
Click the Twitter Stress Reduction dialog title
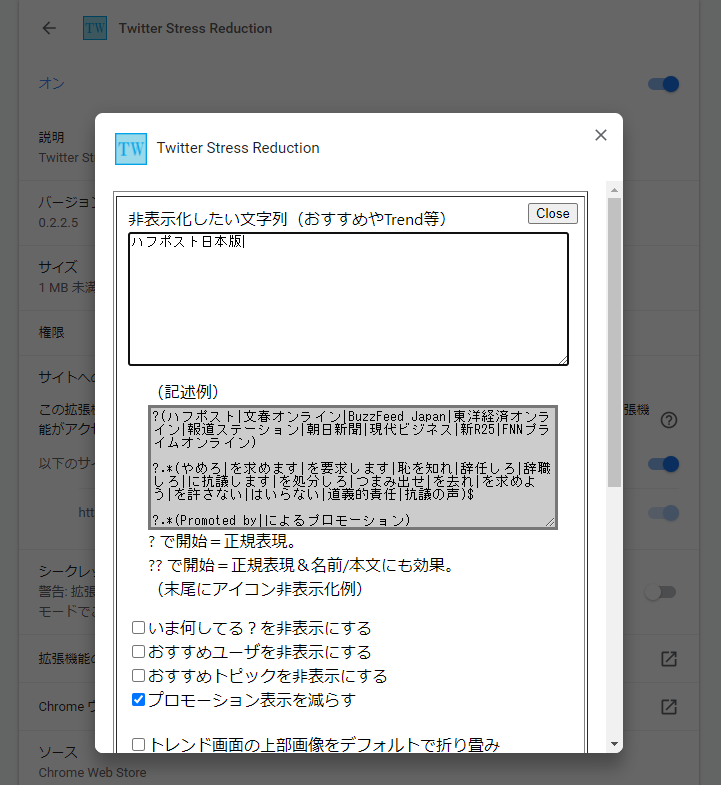tap(238, 148)
